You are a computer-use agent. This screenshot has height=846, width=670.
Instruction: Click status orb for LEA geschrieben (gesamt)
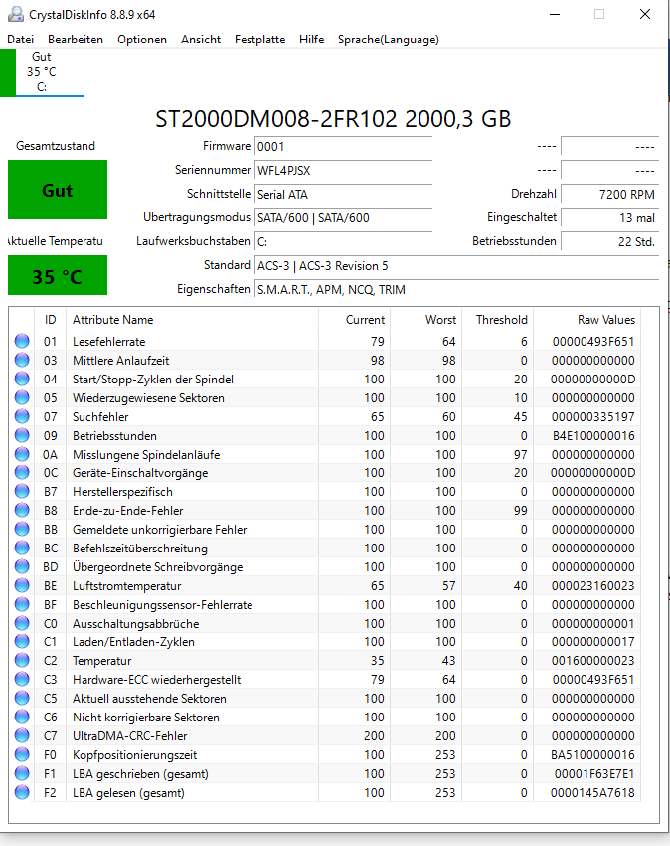click(22, 773)
